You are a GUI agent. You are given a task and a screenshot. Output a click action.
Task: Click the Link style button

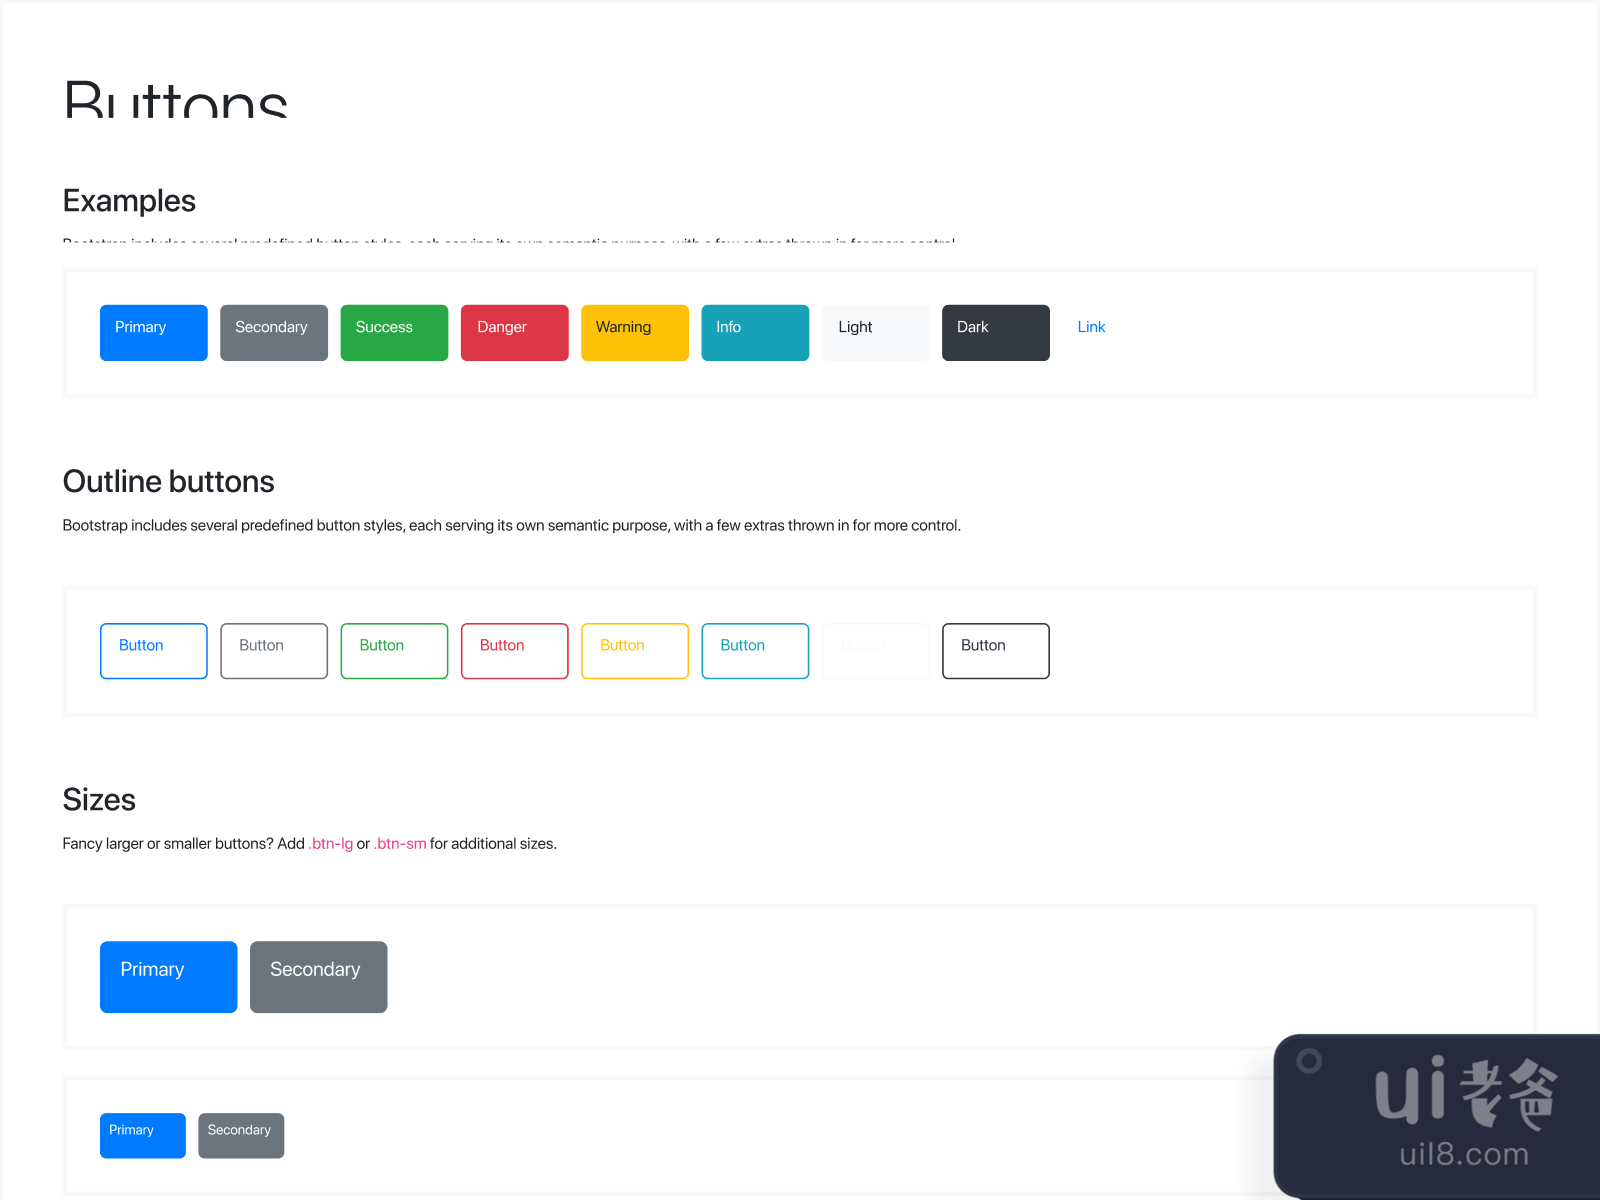1090,327
